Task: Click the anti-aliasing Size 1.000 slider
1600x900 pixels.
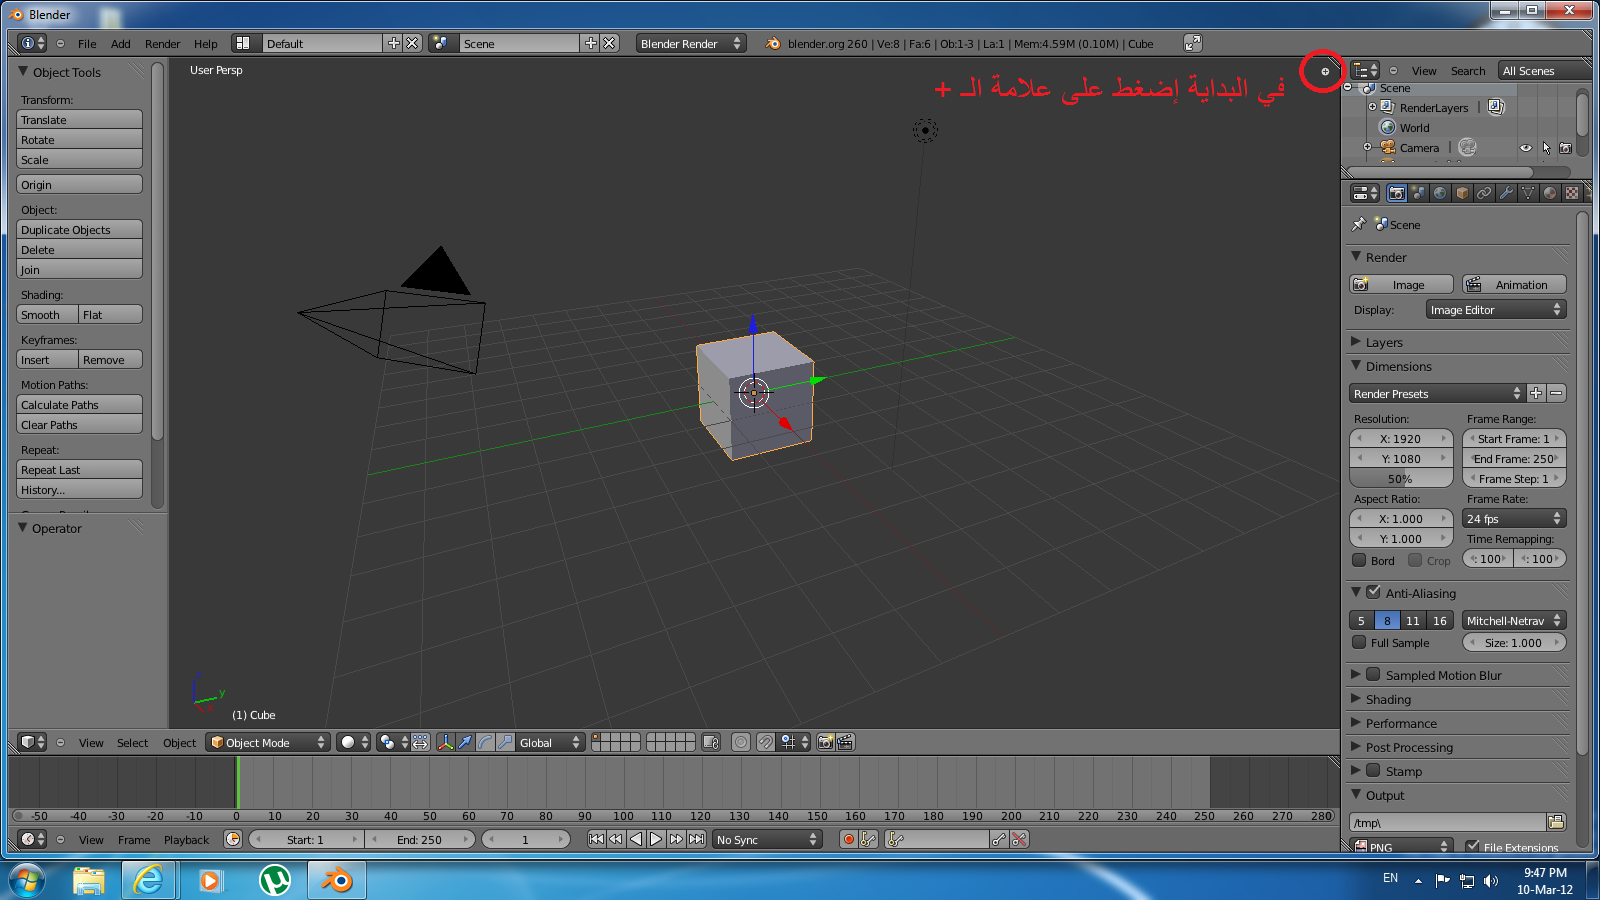Action: (1514, 642)
